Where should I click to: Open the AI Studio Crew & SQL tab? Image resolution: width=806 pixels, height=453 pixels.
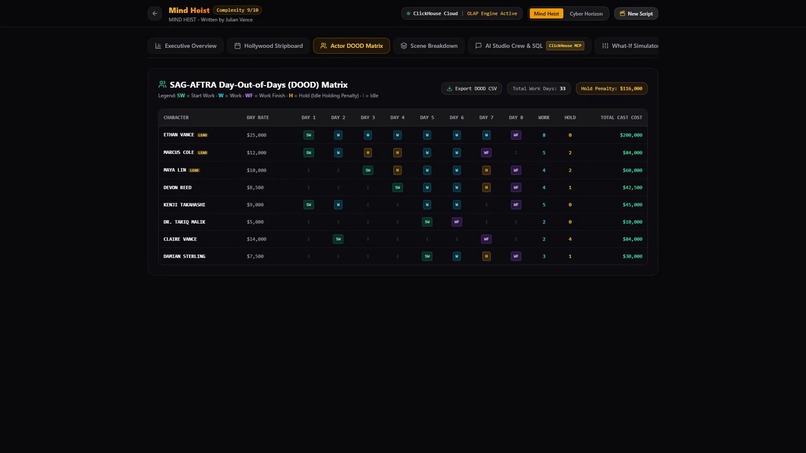[529, 46]
